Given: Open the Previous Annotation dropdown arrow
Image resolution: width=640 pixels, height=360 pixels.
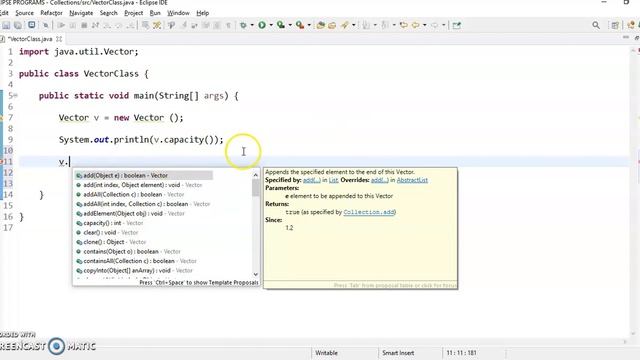Looking at the screenshot, I should click(394, 25).
